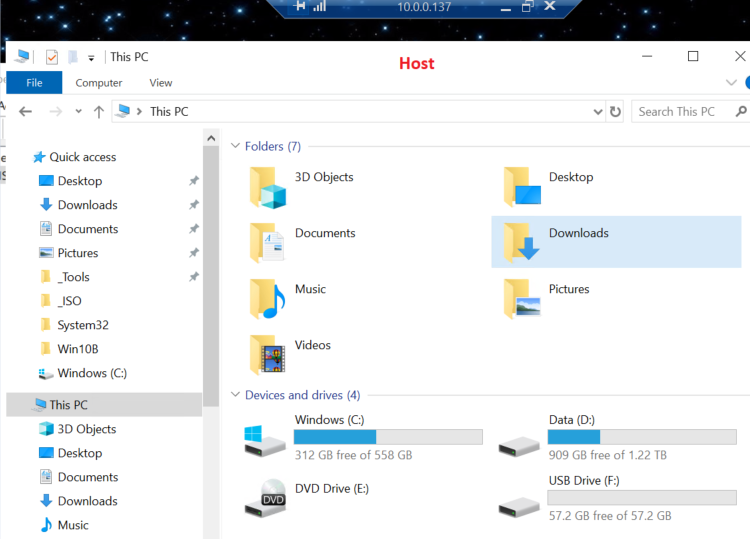The width and height of the screenshot is (750, 539).
Task: Open the View ribbon tab
Action: click(160, 83)
